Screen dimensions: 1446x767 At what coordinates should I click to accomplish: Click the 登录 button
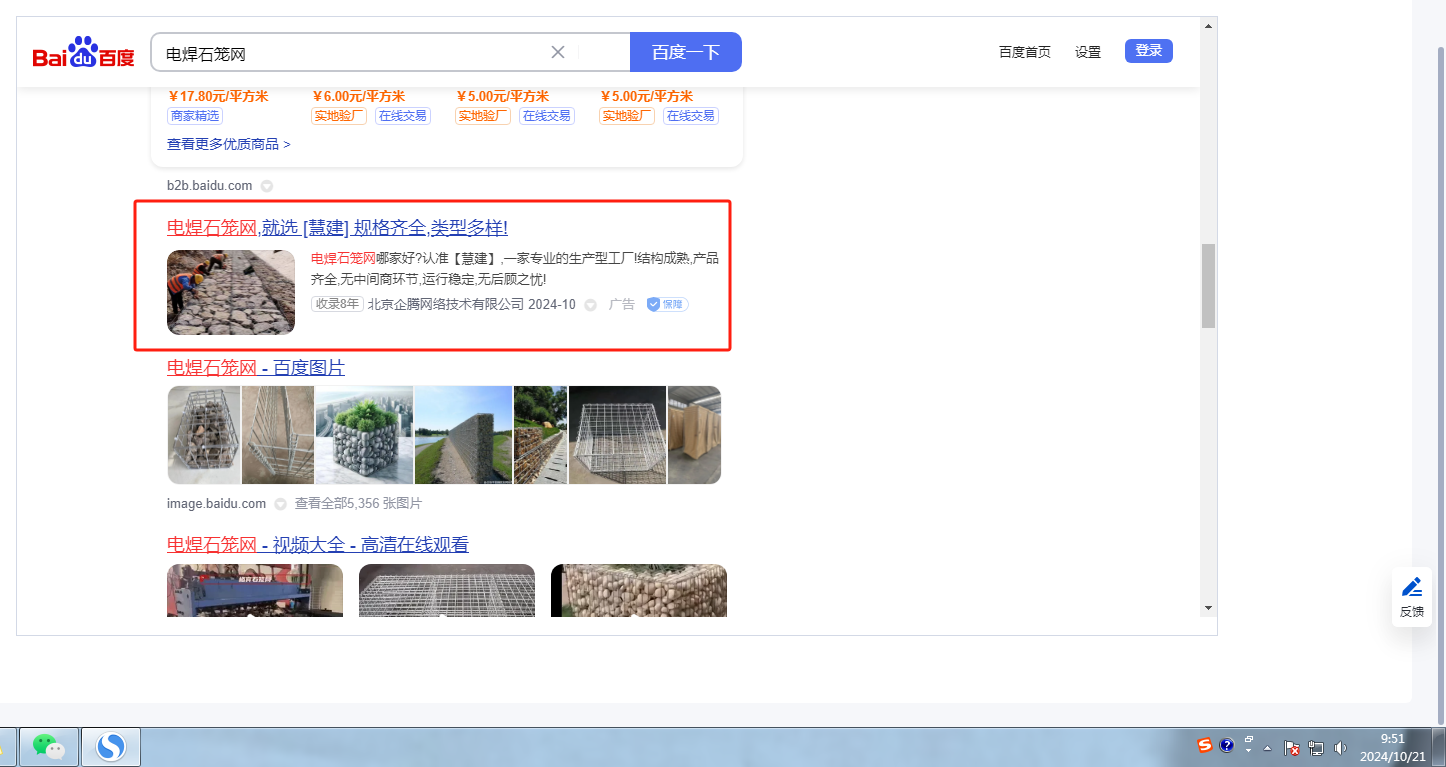(1149, 51)
